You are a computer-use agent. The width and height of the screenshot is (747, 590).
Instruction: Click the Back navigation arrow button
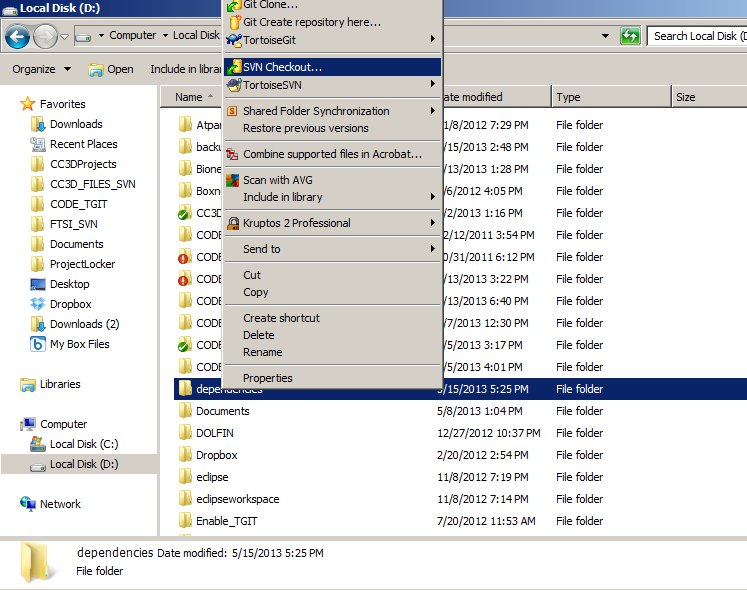17,37
